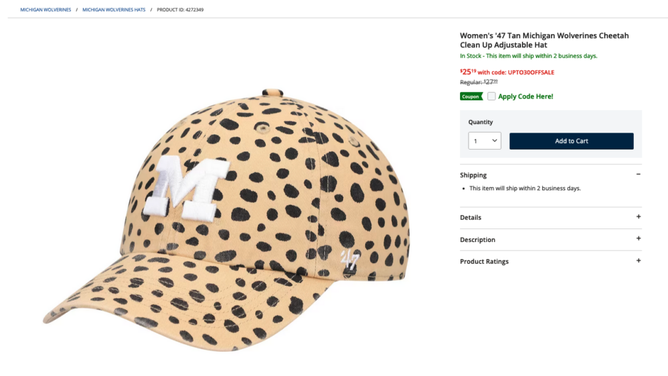Expand Product Ratings plus icon
Screen dimensions: 668x376
coord(638,261)
